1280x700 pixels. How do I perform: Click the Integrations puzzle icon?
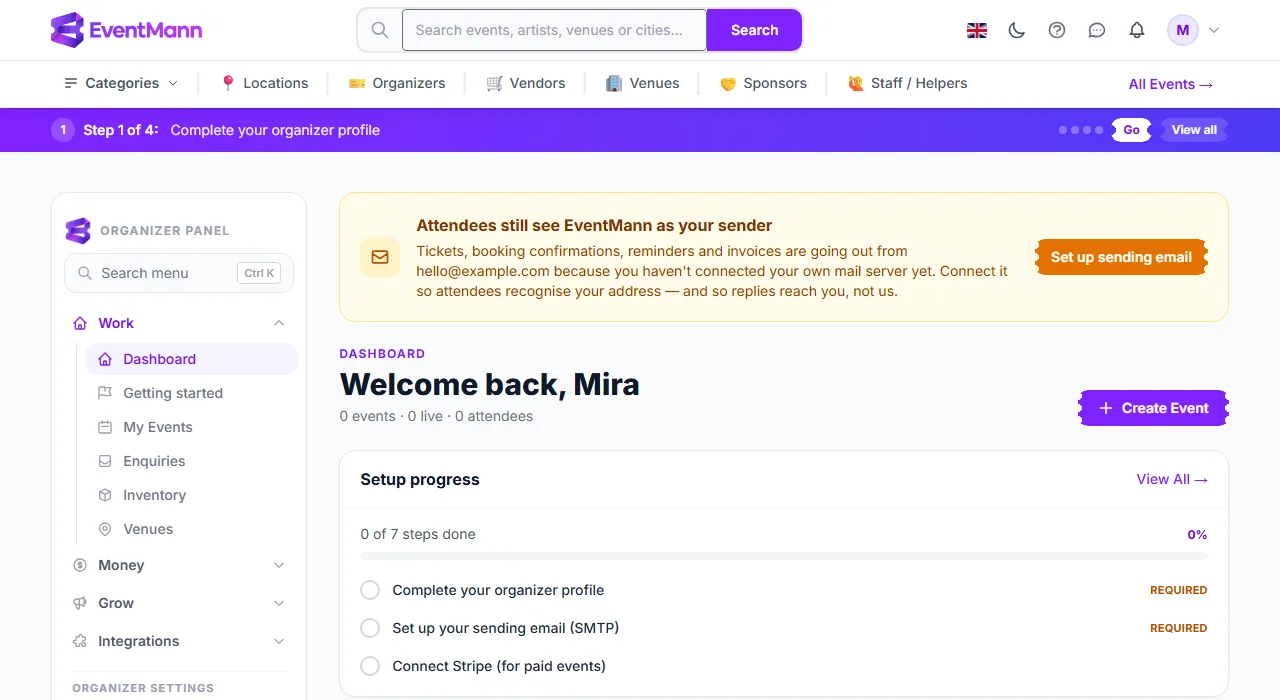(x=80, y=641)
